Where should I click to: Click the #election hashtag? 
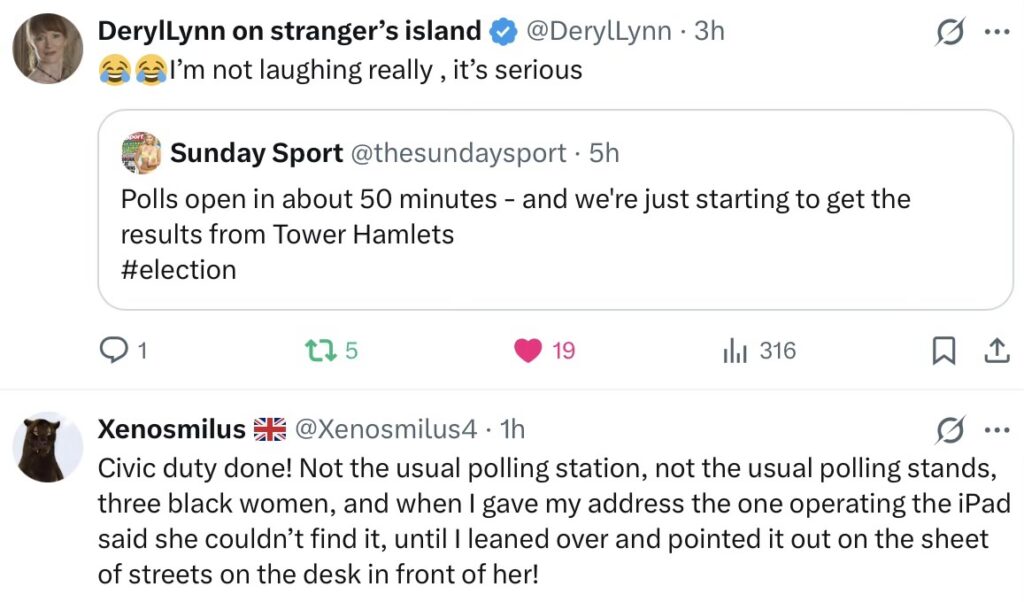pyautogui.click(x=178, y=270)
